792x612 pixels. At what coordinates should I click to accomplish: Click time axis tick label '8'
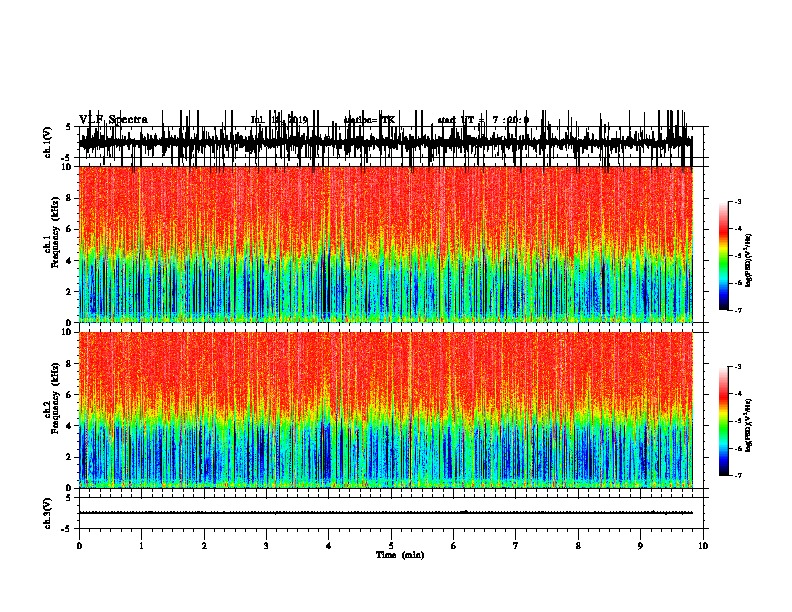pos(578,546)
